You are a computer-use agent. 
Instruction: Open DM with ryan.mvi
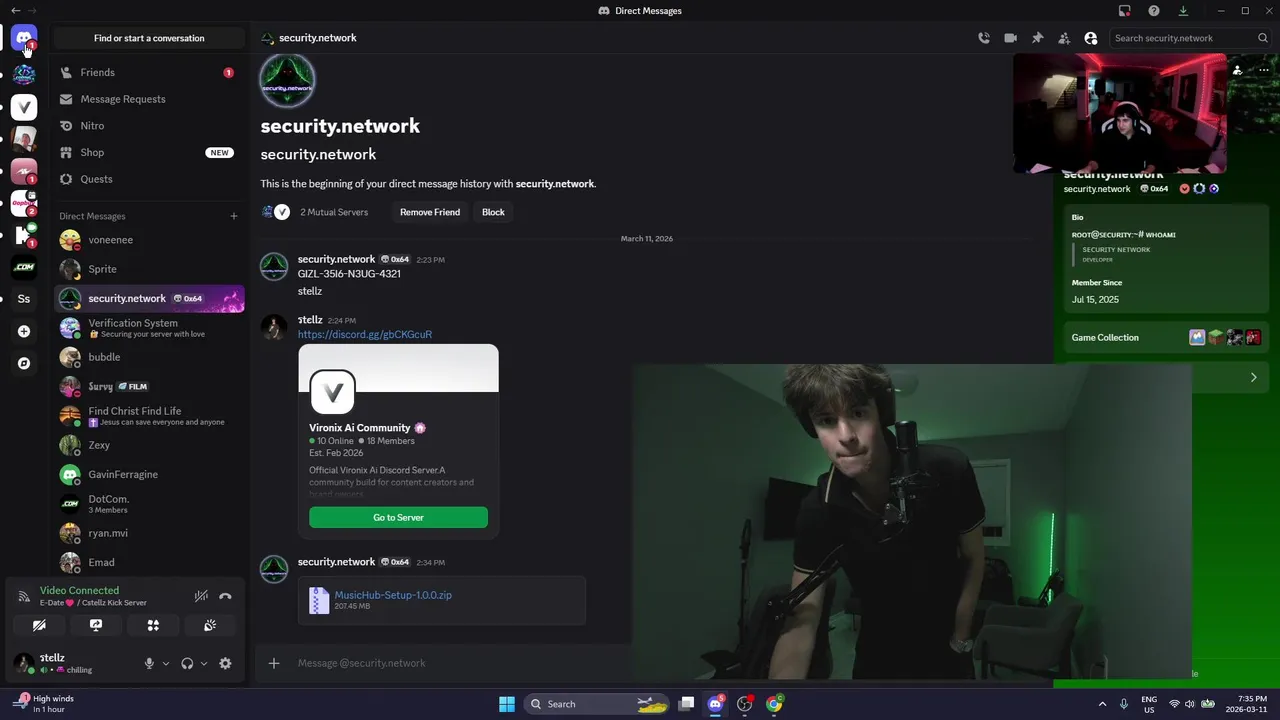tap(149, 533)
